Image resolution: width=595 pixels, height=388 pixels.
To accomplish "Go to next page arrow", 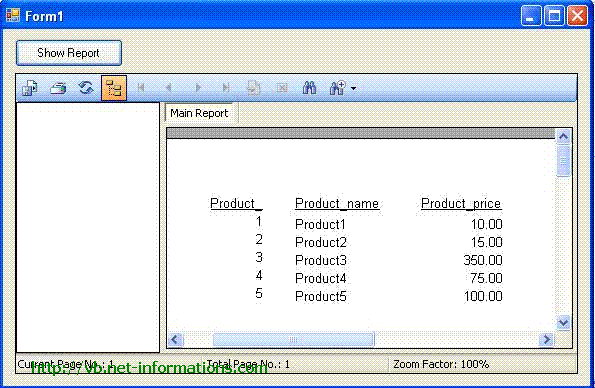I will (197, 88).
